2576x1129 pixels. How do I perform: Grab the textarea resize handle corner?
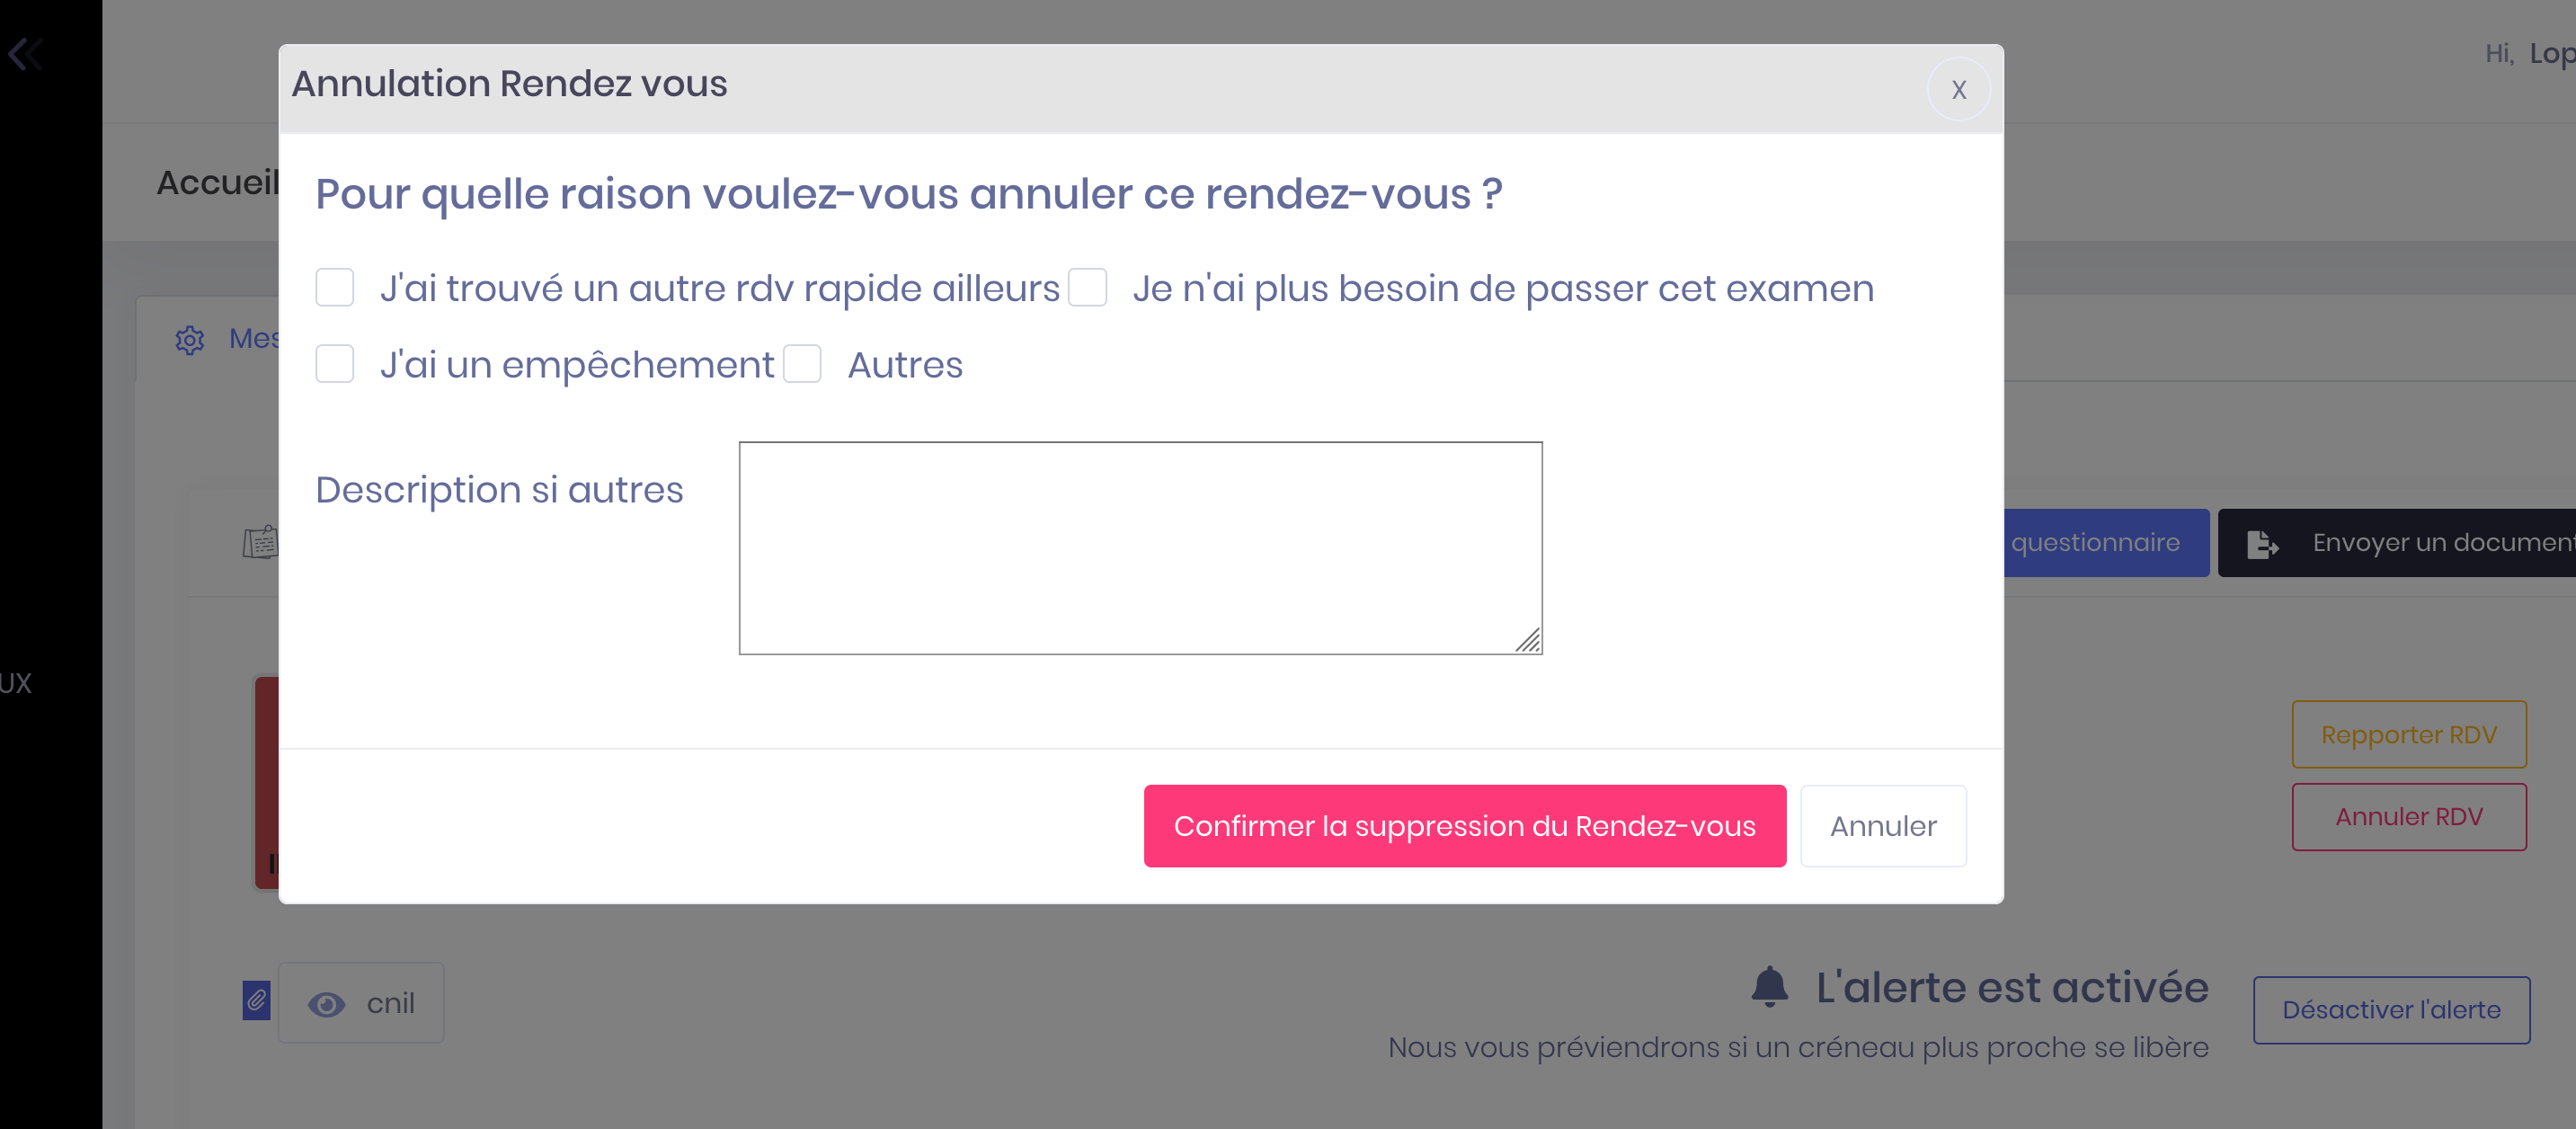coord(1528,641)
